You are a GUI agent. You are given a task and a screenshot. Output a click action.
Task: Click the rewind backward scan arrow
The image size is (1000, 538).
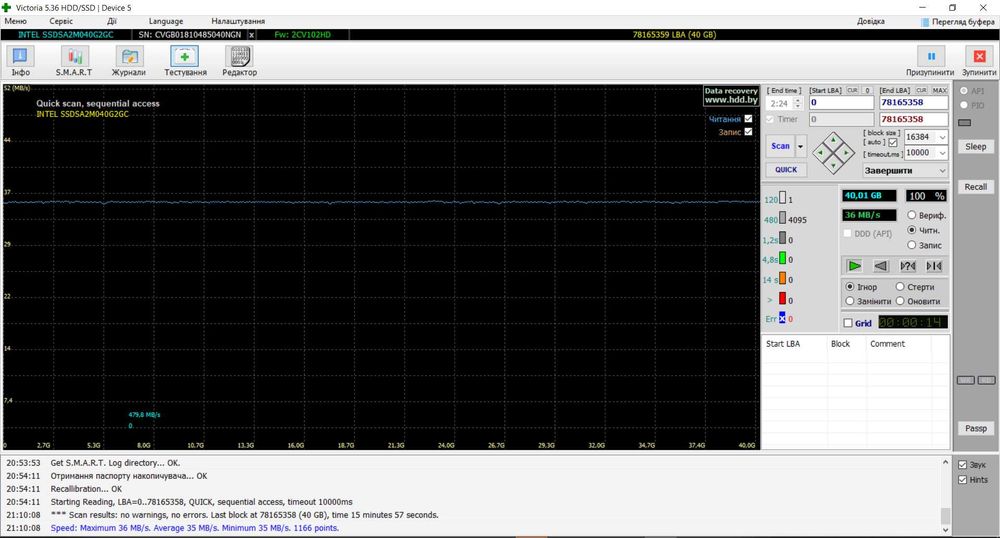coord(881,266)
